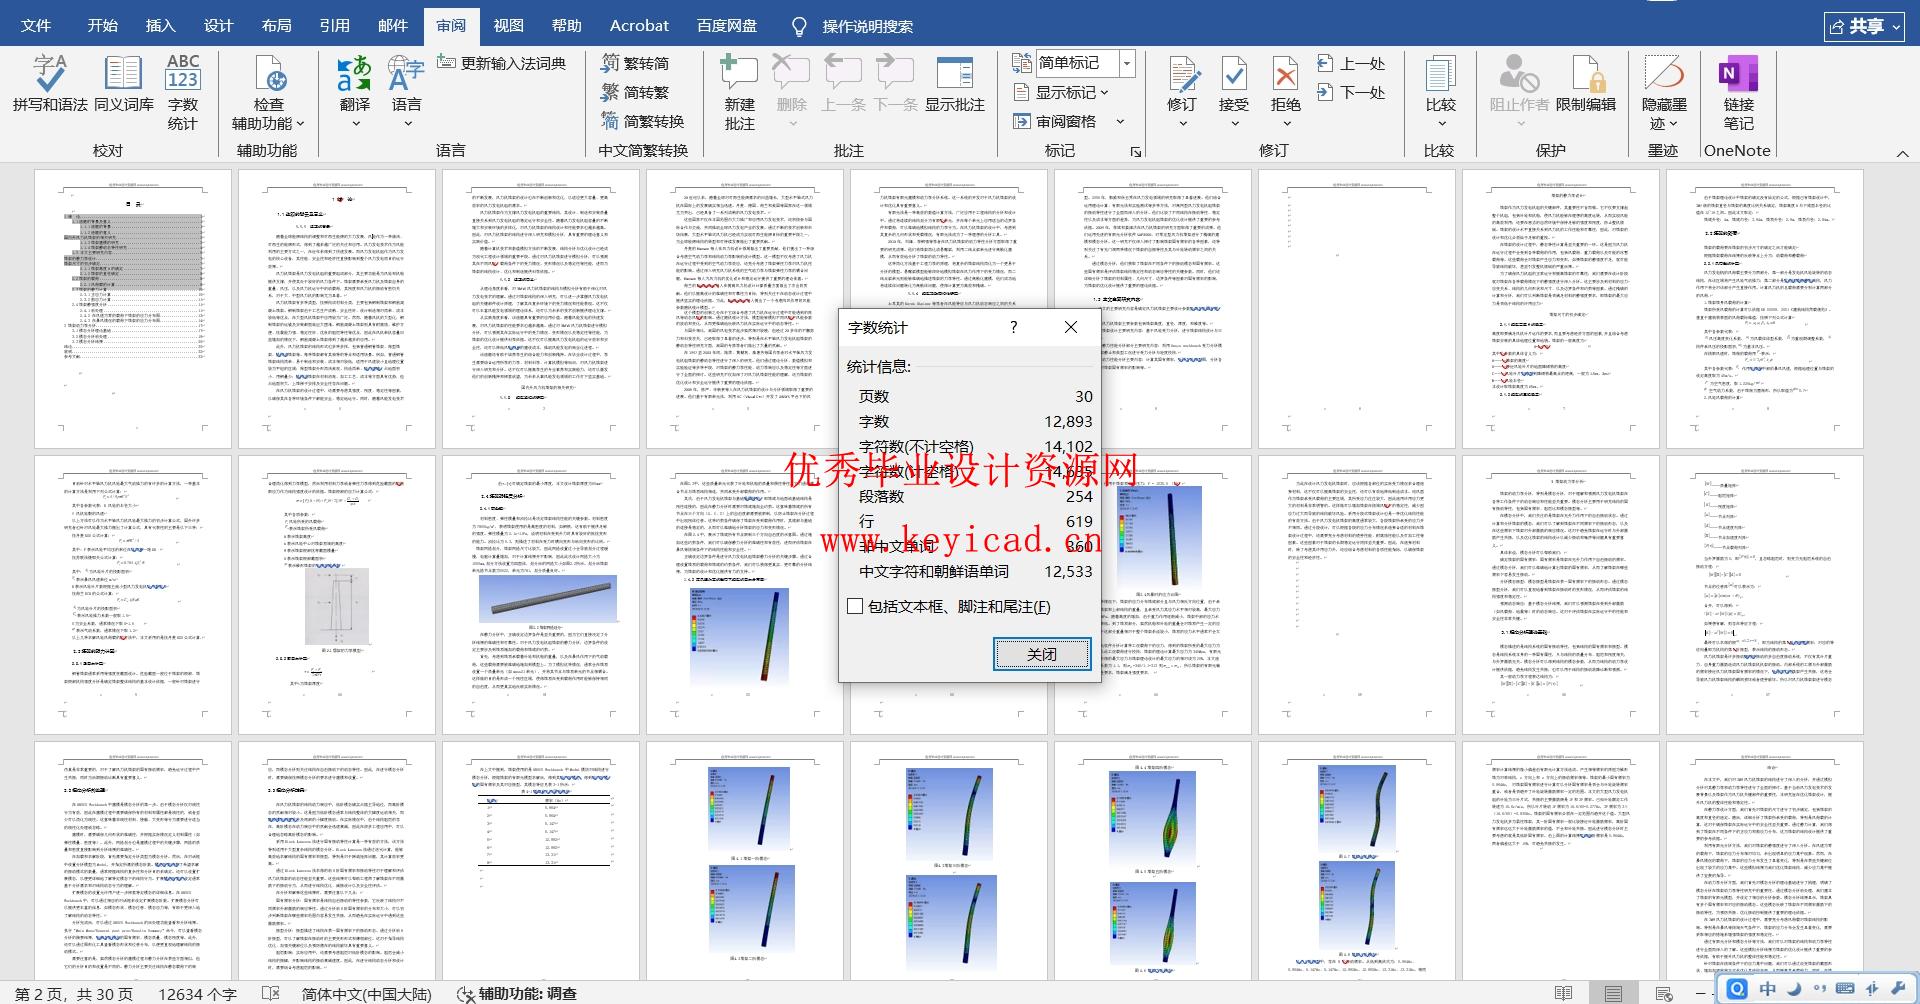
Task: Click language '简体中文(中国大陆)' in status bar
Action: pyautogui.click(x=367, y=994)
